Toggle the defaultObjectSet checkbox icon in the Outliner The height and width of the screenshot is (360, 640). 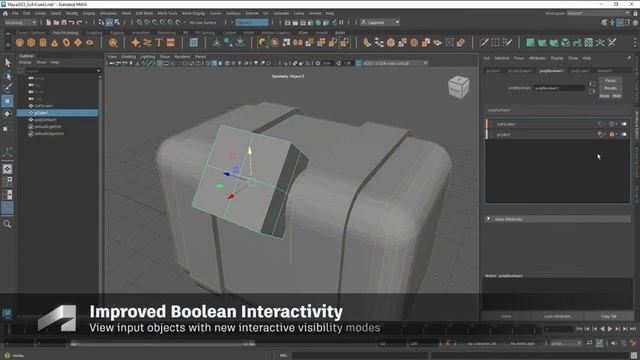(x=31, y=133)
